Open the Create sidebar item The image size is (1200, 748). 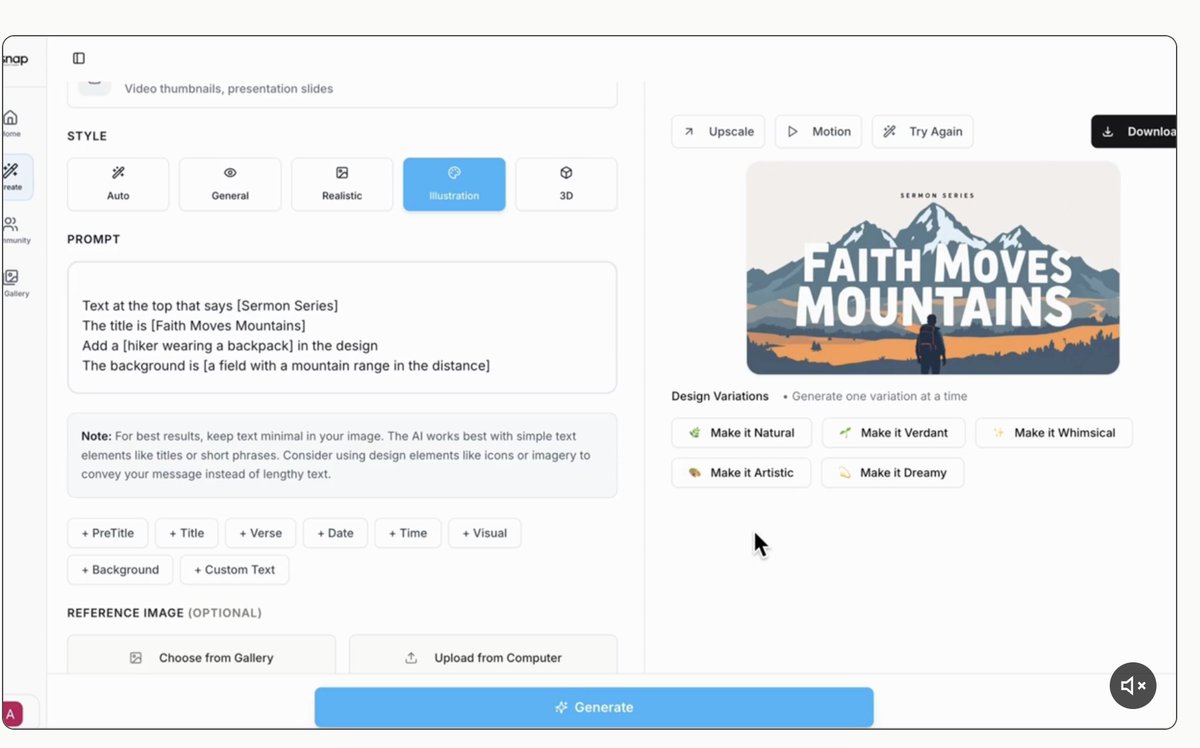coord(15,177)
